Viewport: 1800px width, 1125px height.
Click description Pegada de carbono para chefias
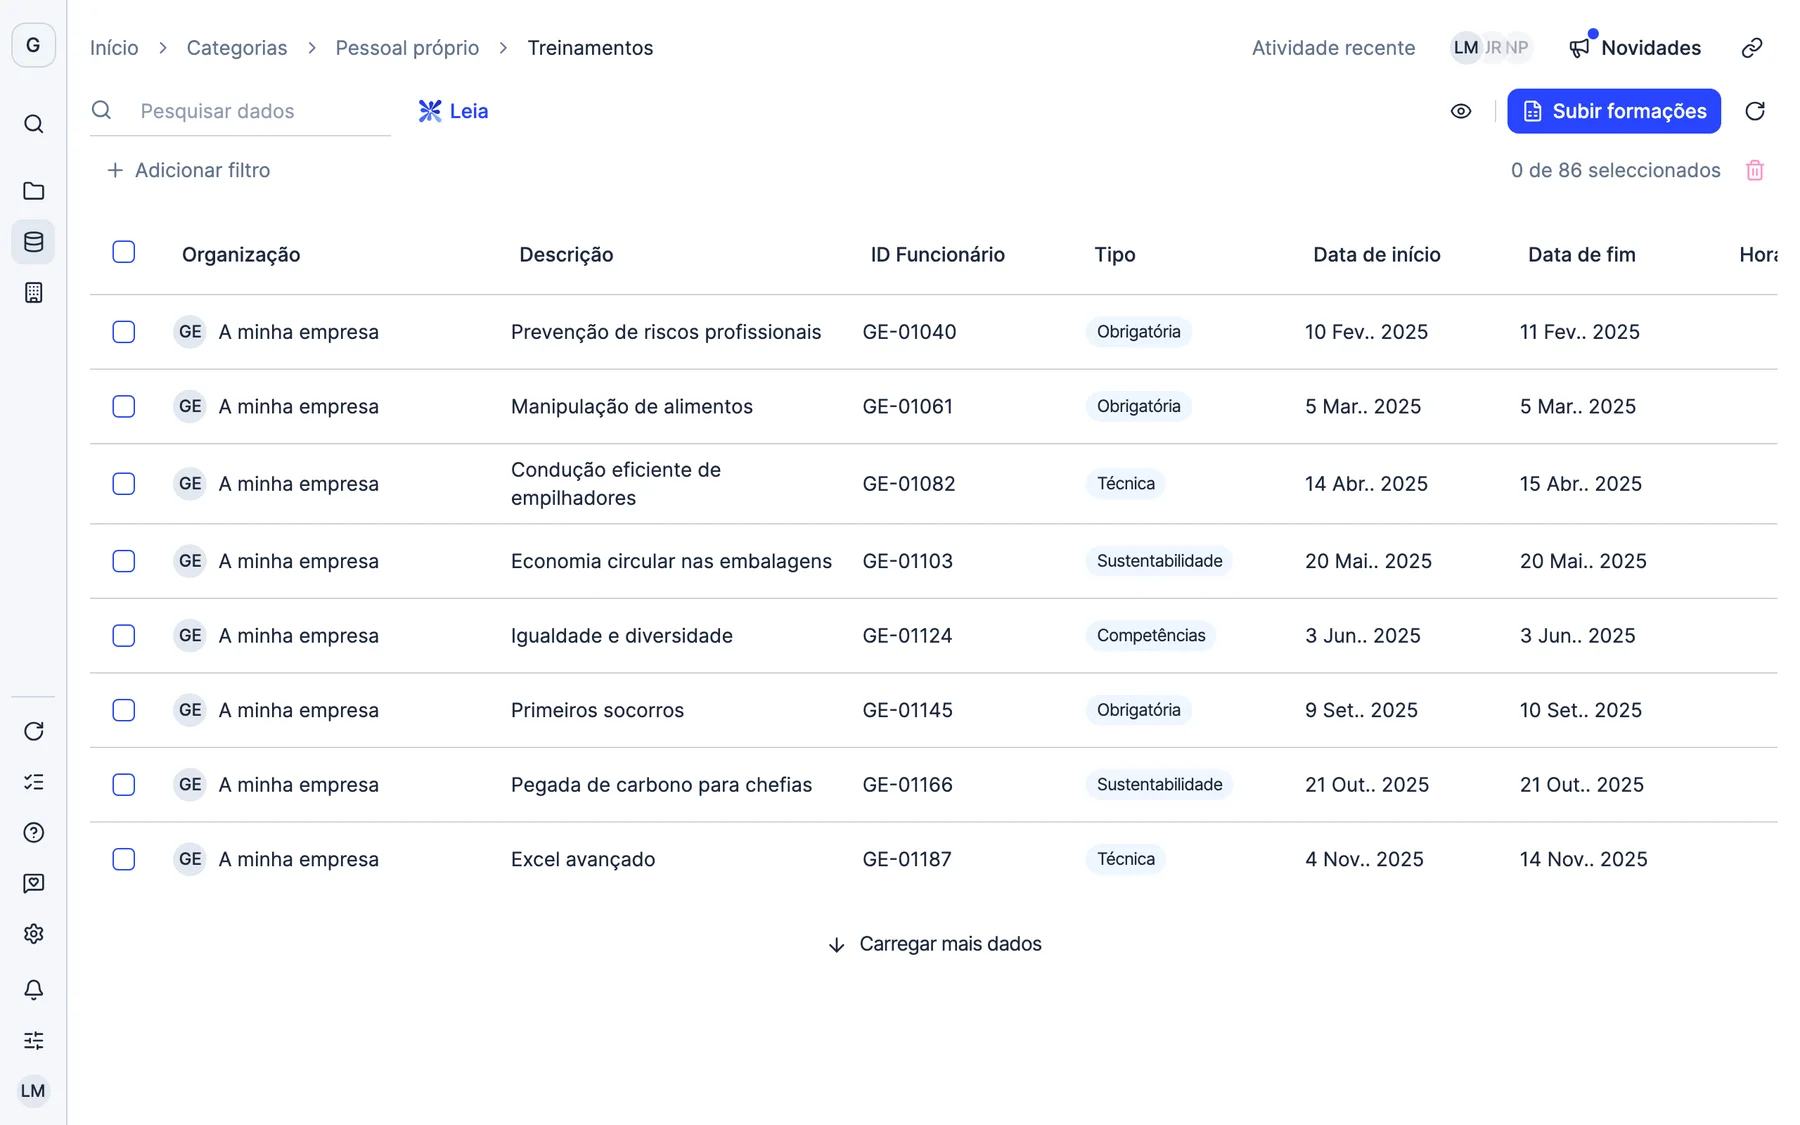coord(661,785)
